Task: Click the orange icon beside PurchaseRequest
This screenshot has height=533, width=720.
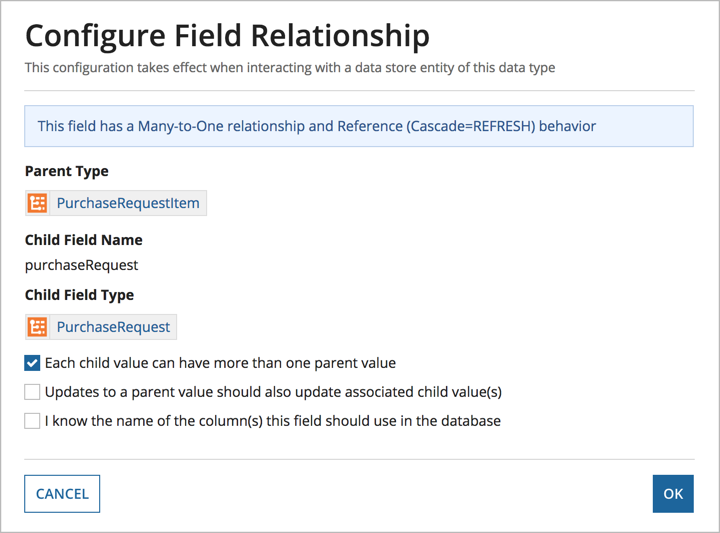Action: pos(38,326)
